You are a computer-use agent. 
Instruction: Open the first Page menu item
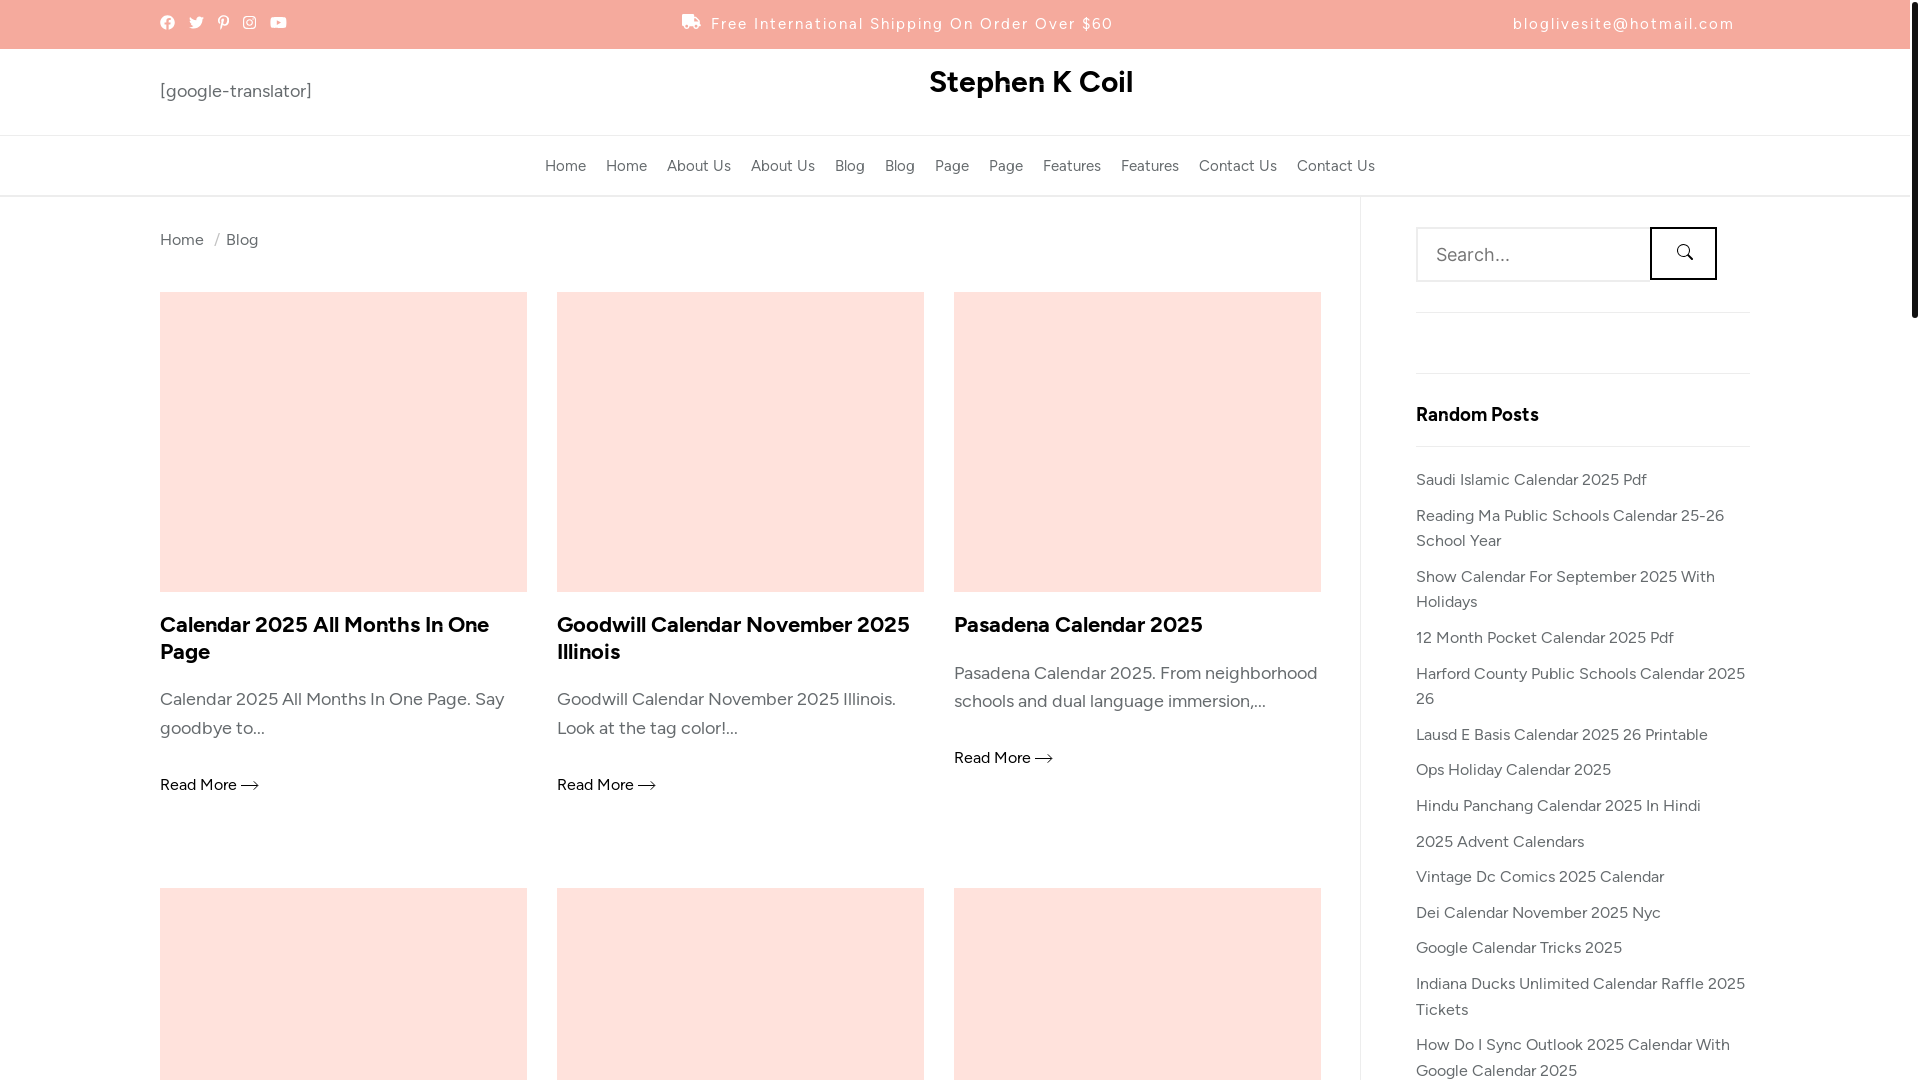pos(952,166)
